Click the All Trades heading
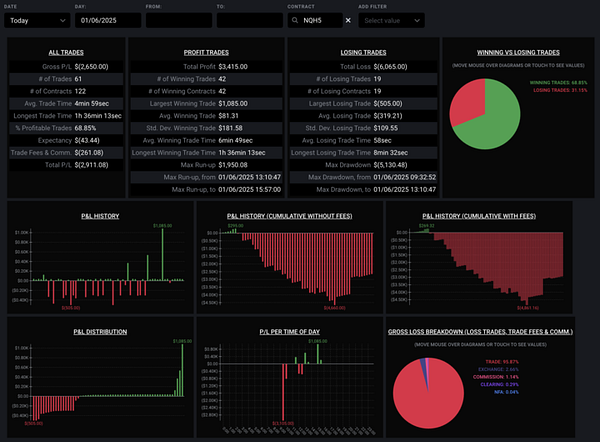Screen dimensions: 600x442 click(x=66, y=52)
